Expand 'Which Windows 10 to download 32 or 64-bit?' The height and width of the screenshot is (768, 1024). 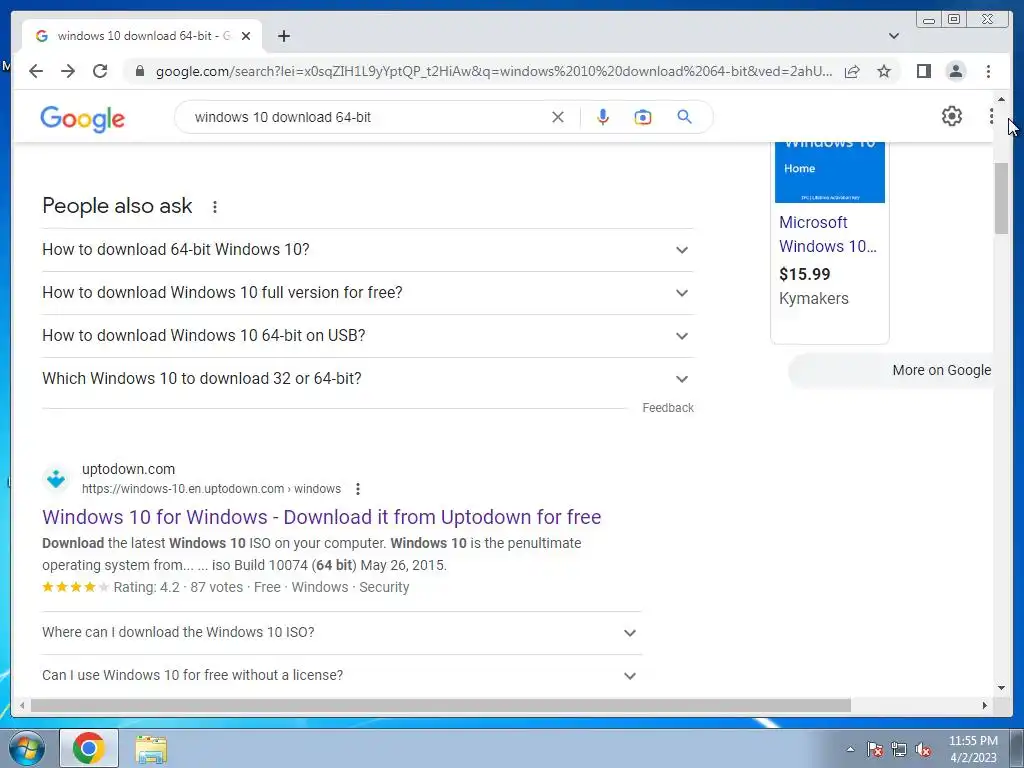pyautogui.click(x=368, y=379)
